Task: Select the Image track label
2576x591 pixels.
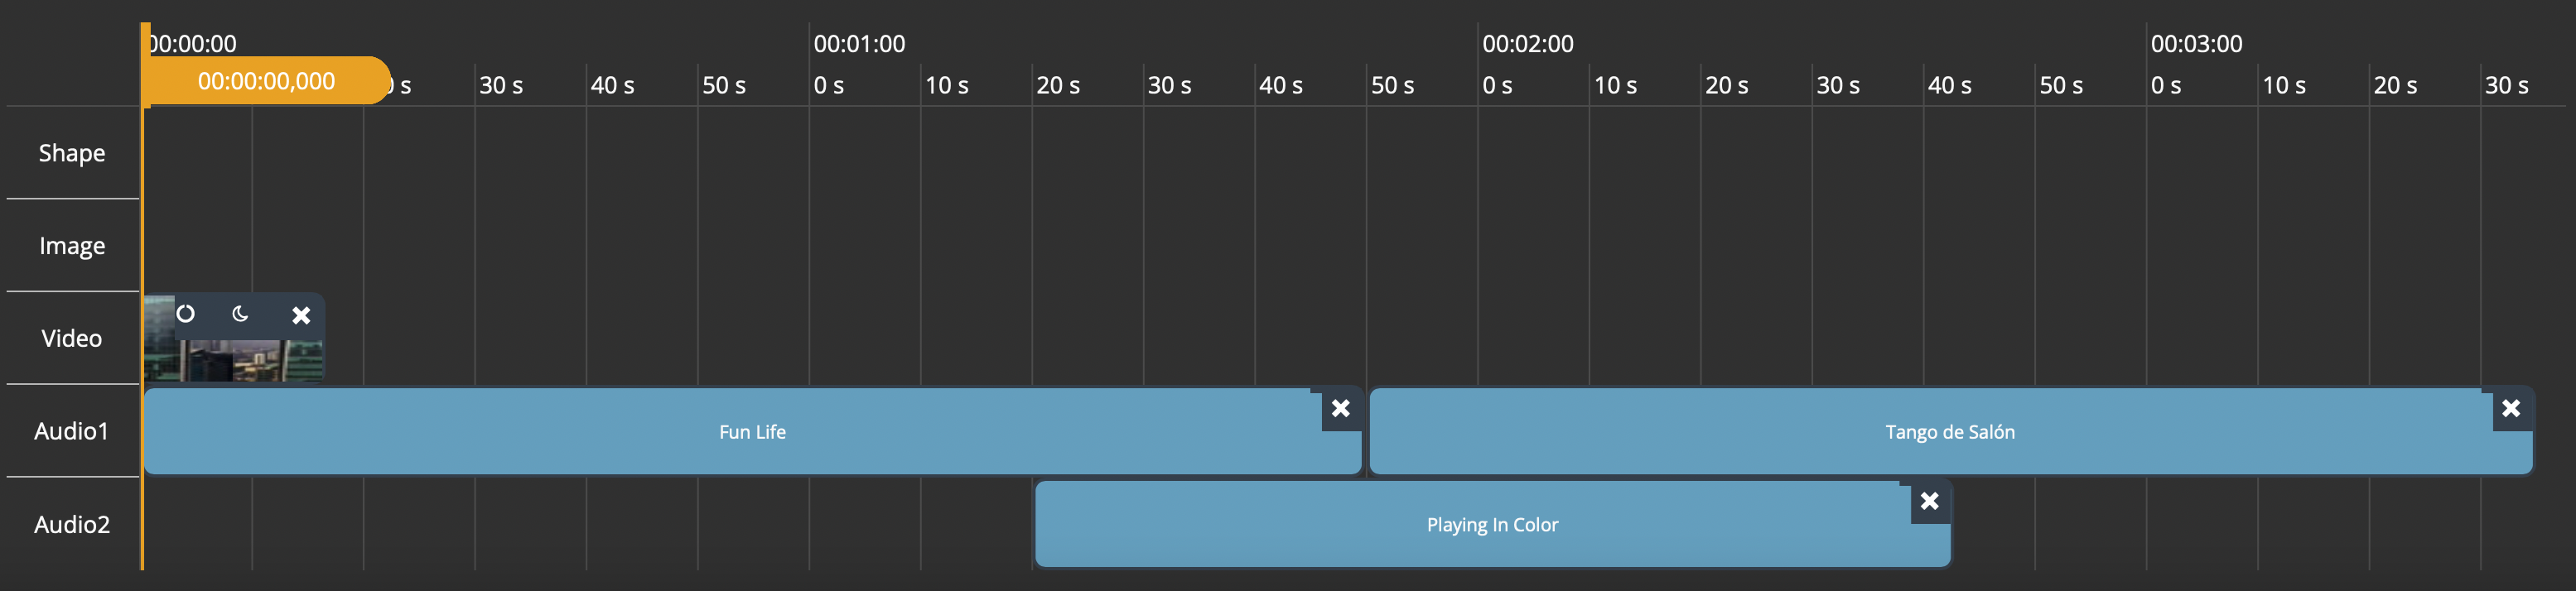Action: pos(72,246)
